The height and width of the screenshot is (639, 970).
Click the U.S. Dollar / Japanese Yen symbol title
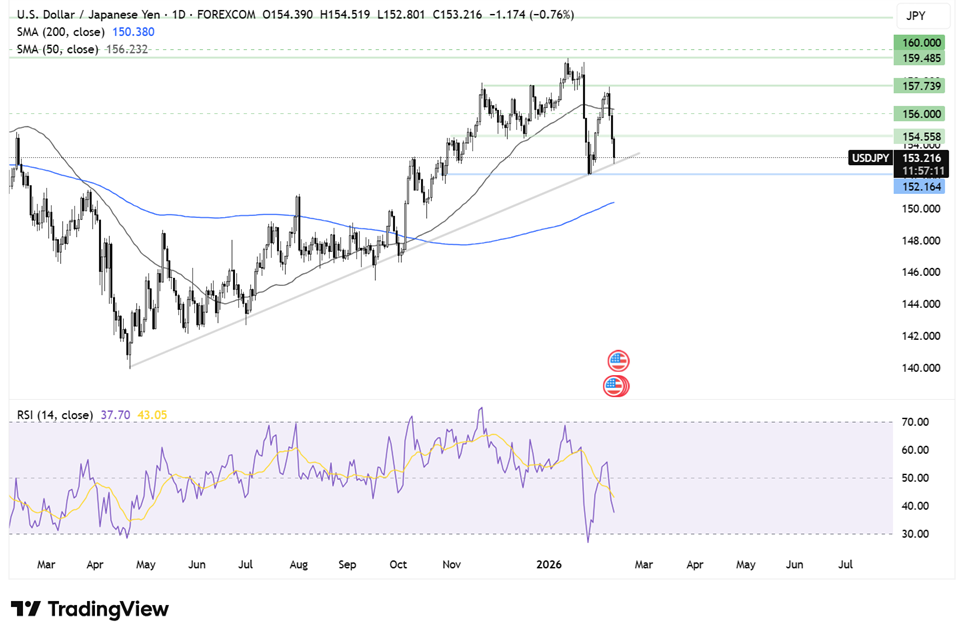coord(88,14)
